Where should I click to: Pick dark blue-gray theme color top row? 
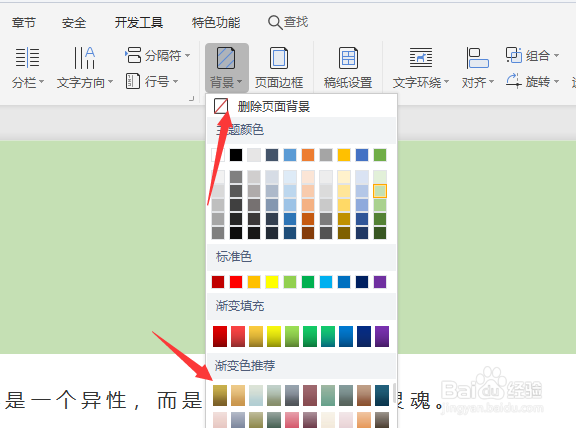coord(272,155)
